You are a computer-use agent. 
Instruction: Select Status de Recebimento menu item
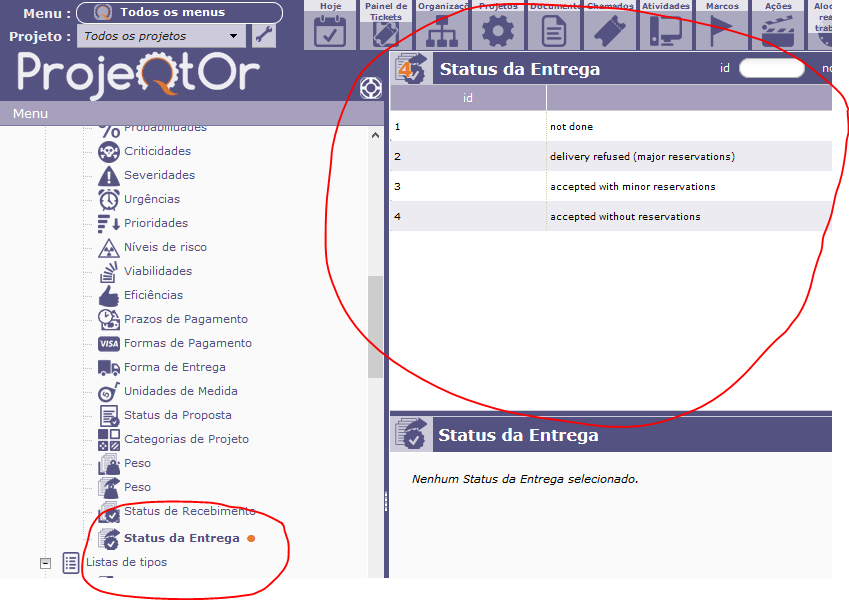[x=189, y=511]
